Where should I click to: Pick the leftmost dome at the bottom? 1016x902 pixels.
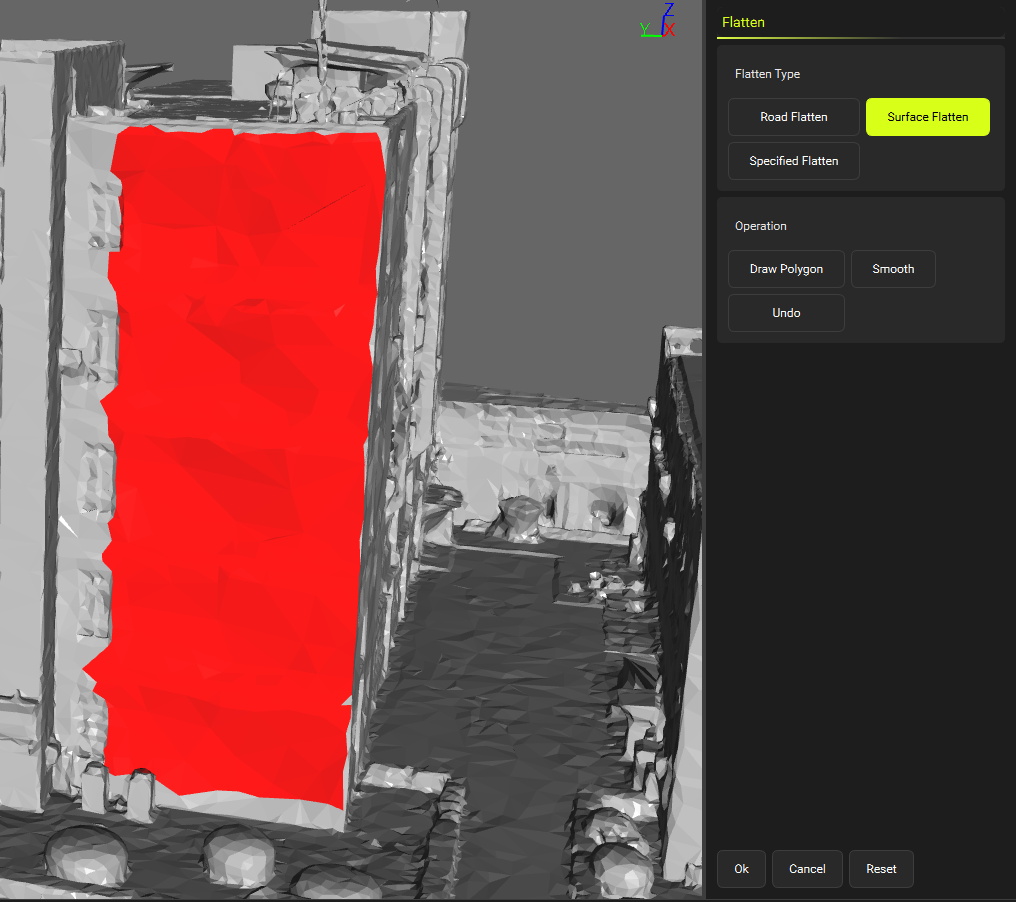tap(85, 853)
